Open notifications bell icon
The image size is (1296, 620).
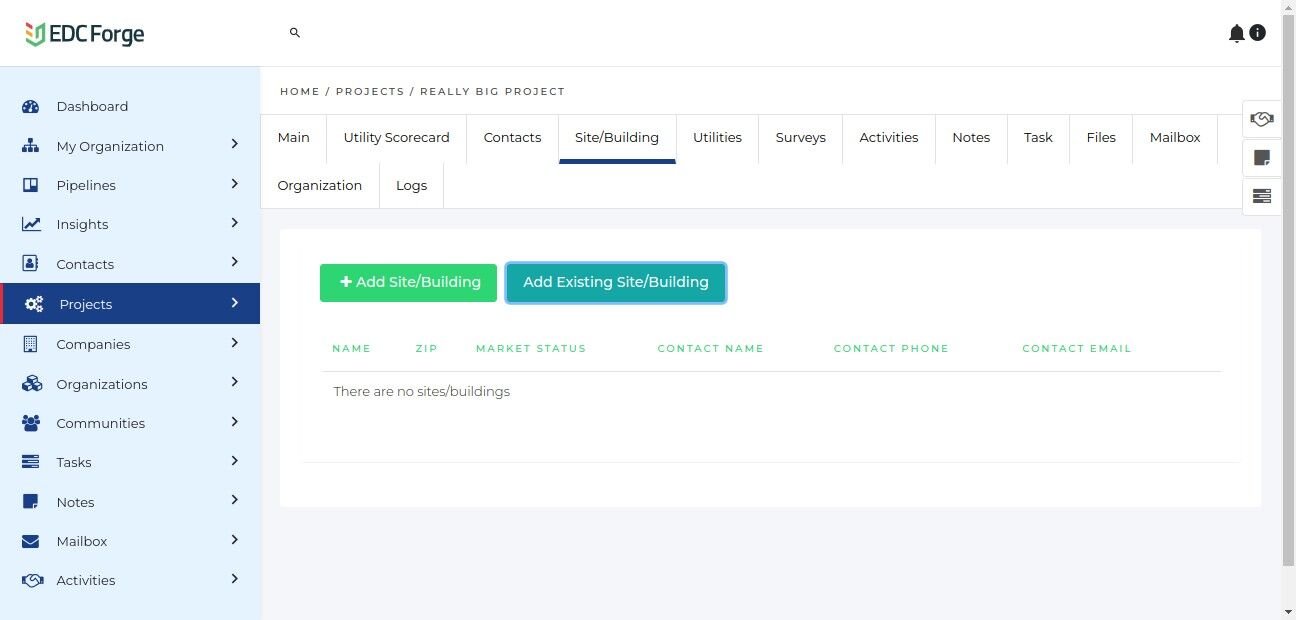[x=1237, y=33]
